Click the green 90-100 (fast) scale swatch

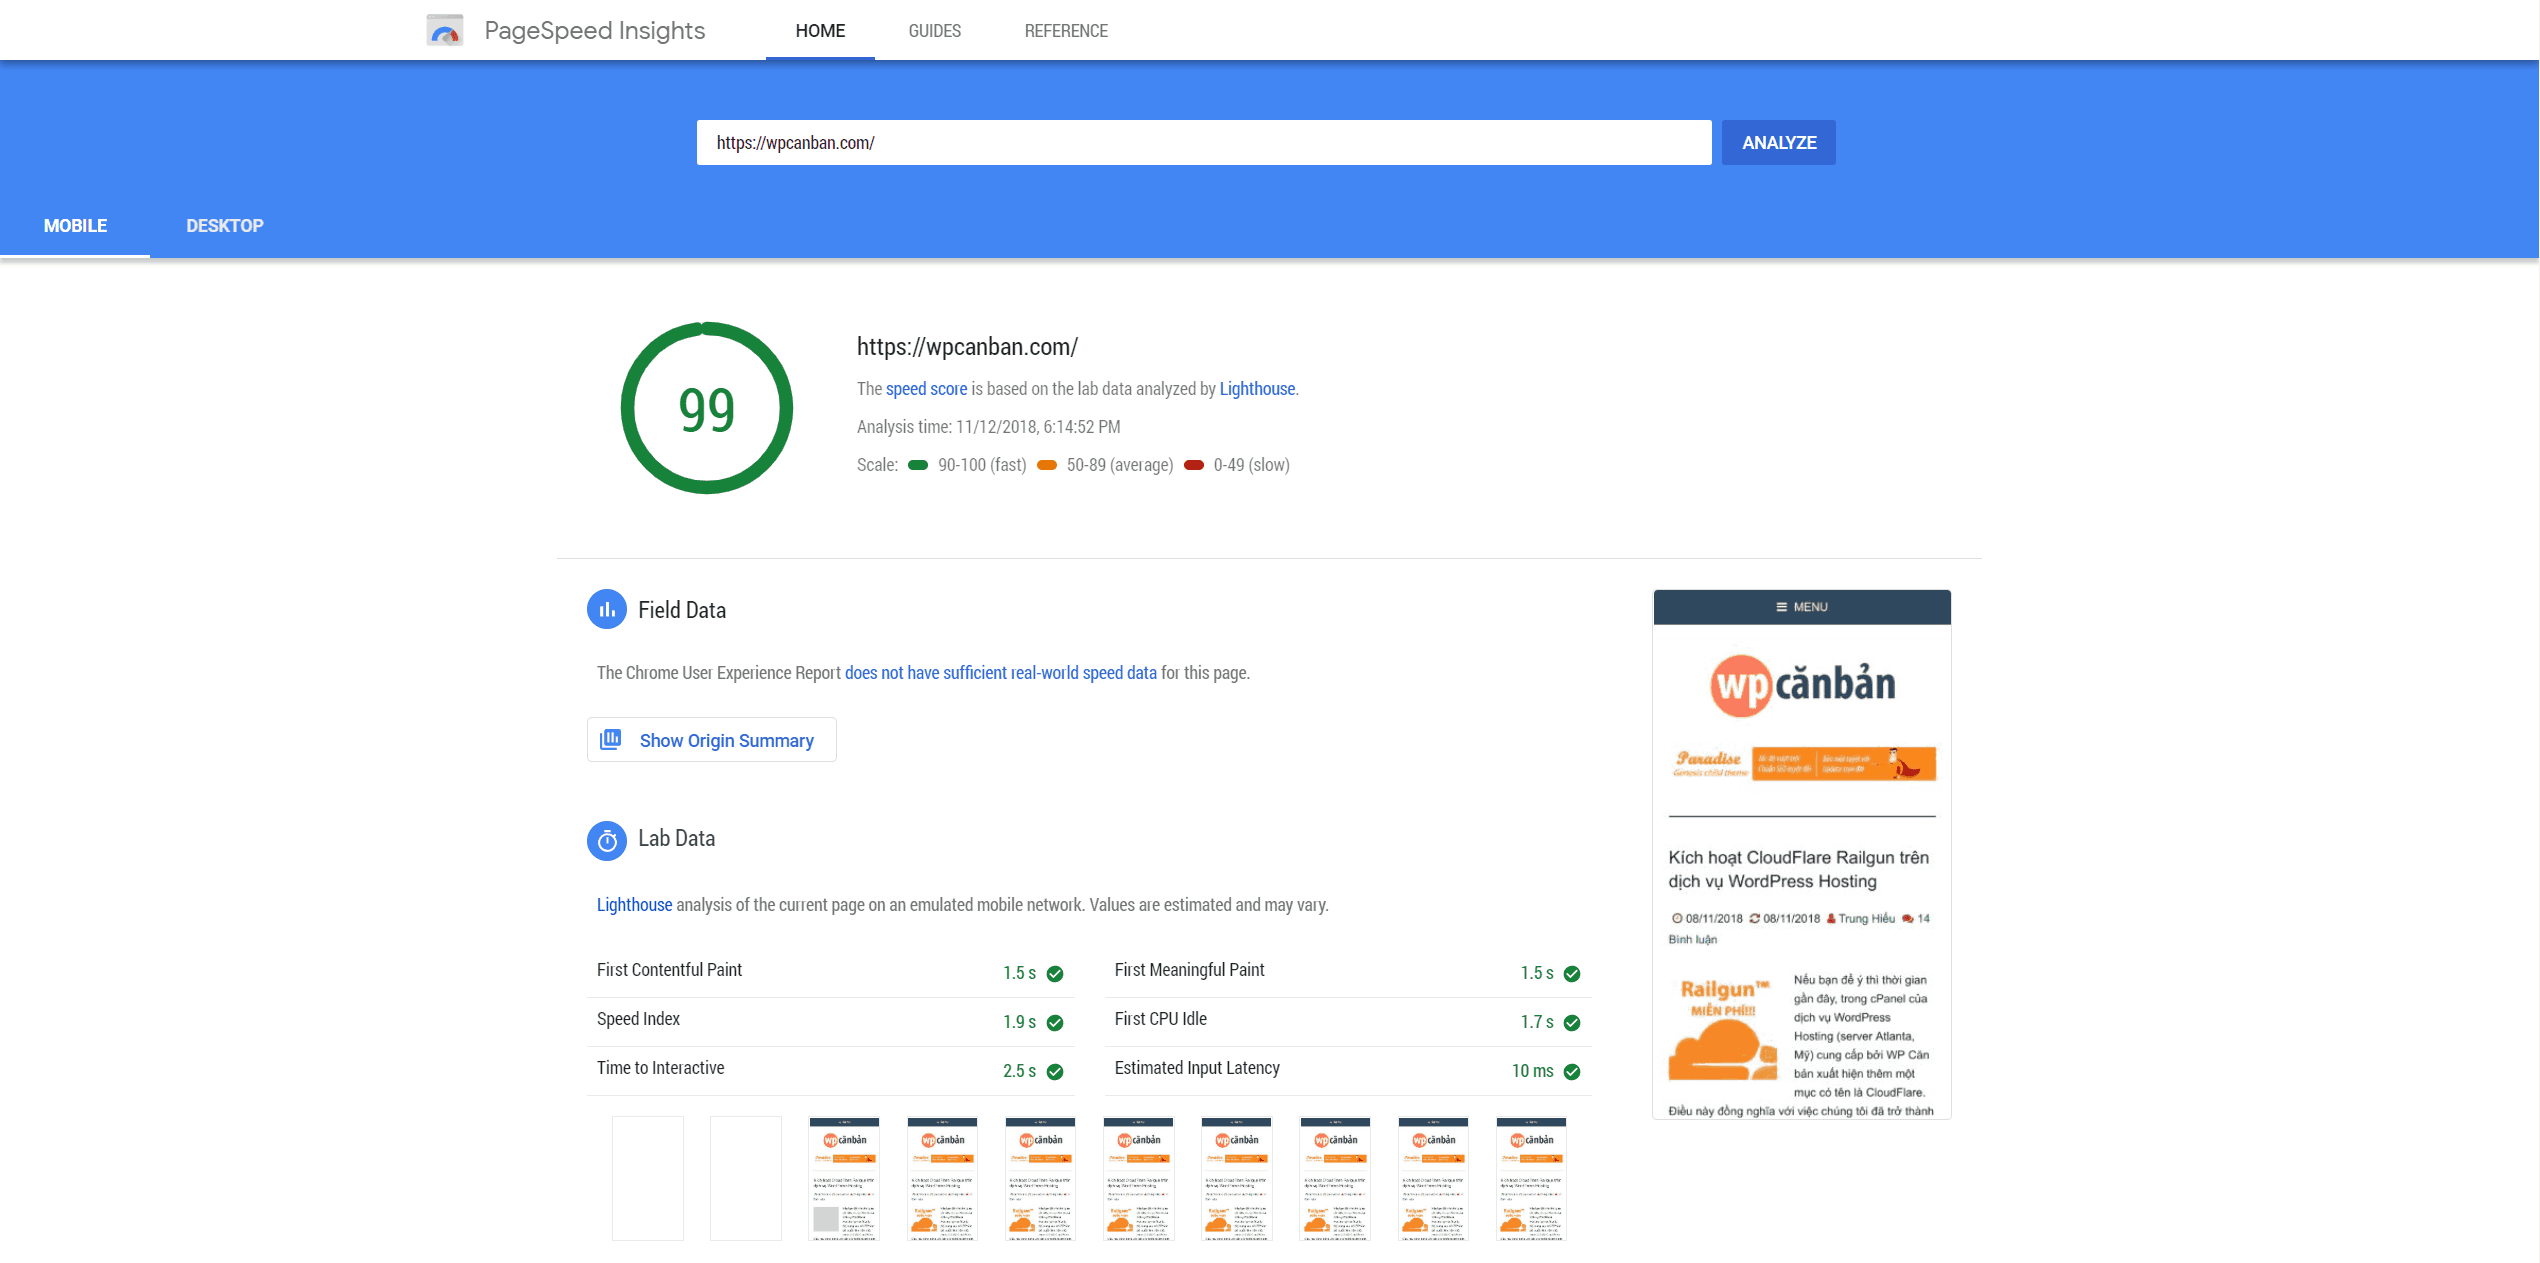coord(918,465)
